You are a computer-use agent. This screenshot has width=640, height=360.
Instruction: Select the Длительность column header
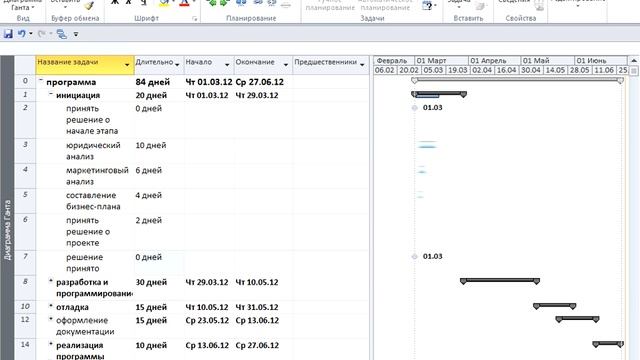click(x=159, y=65)
